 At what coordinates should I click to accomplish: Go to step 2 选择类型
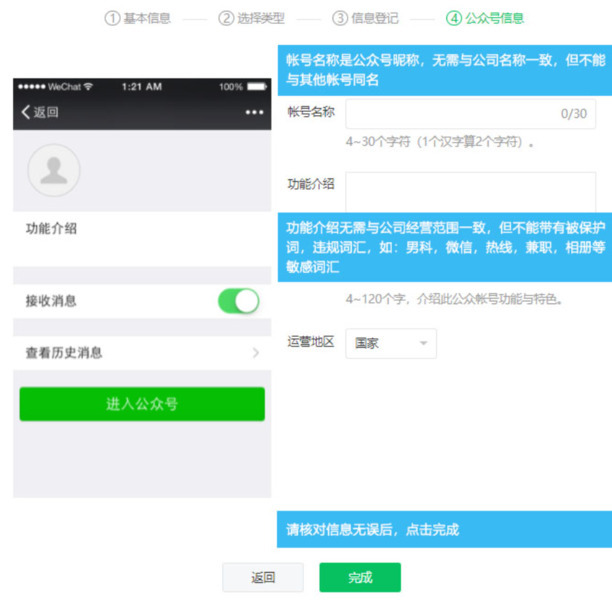tap(253, 18)
